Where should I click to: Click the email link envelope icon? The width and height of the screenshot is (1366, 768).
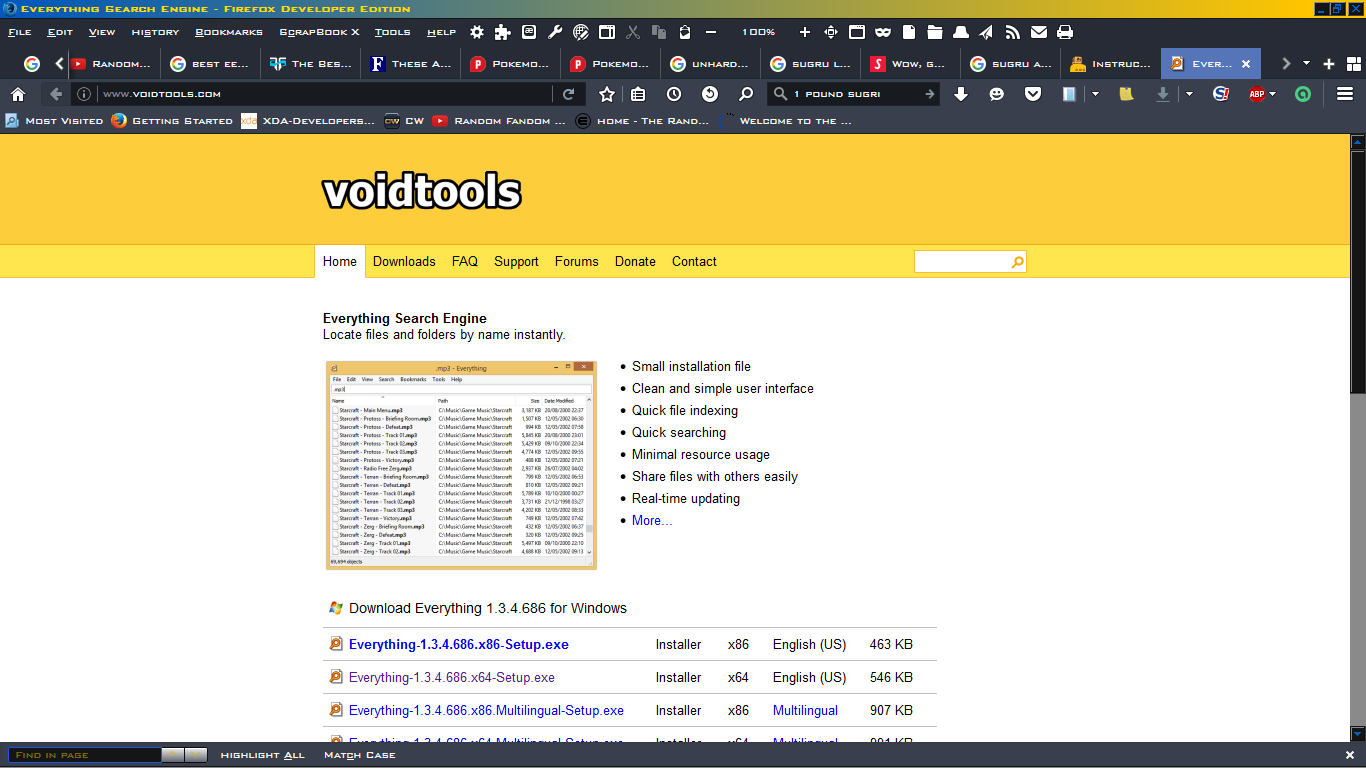[x=1039, y=32]
